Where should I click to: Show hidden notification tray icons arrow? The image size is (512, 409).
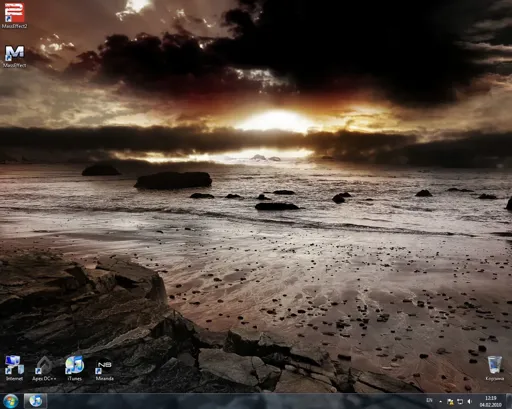pyautogui.click(x=441, y=402)
